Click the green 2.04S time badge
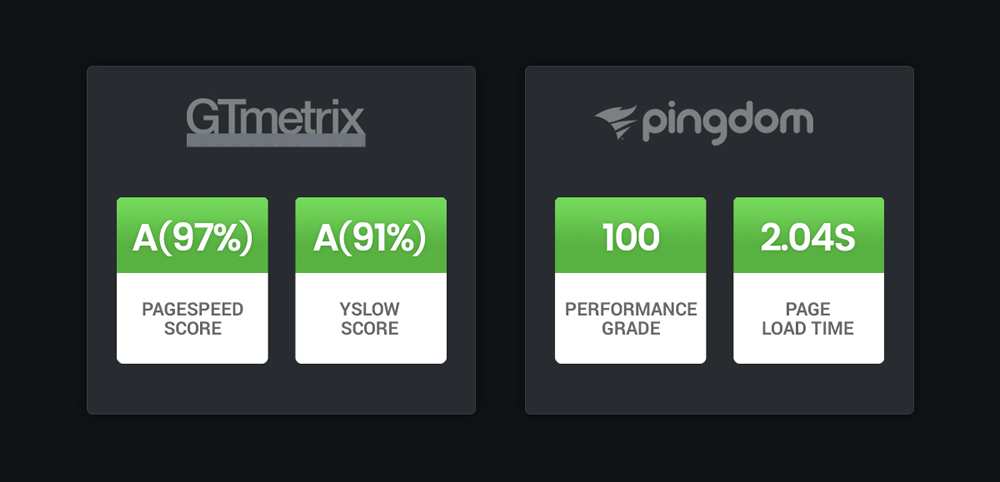Screen dimensions: 1000x482 (x=808, y=236)
